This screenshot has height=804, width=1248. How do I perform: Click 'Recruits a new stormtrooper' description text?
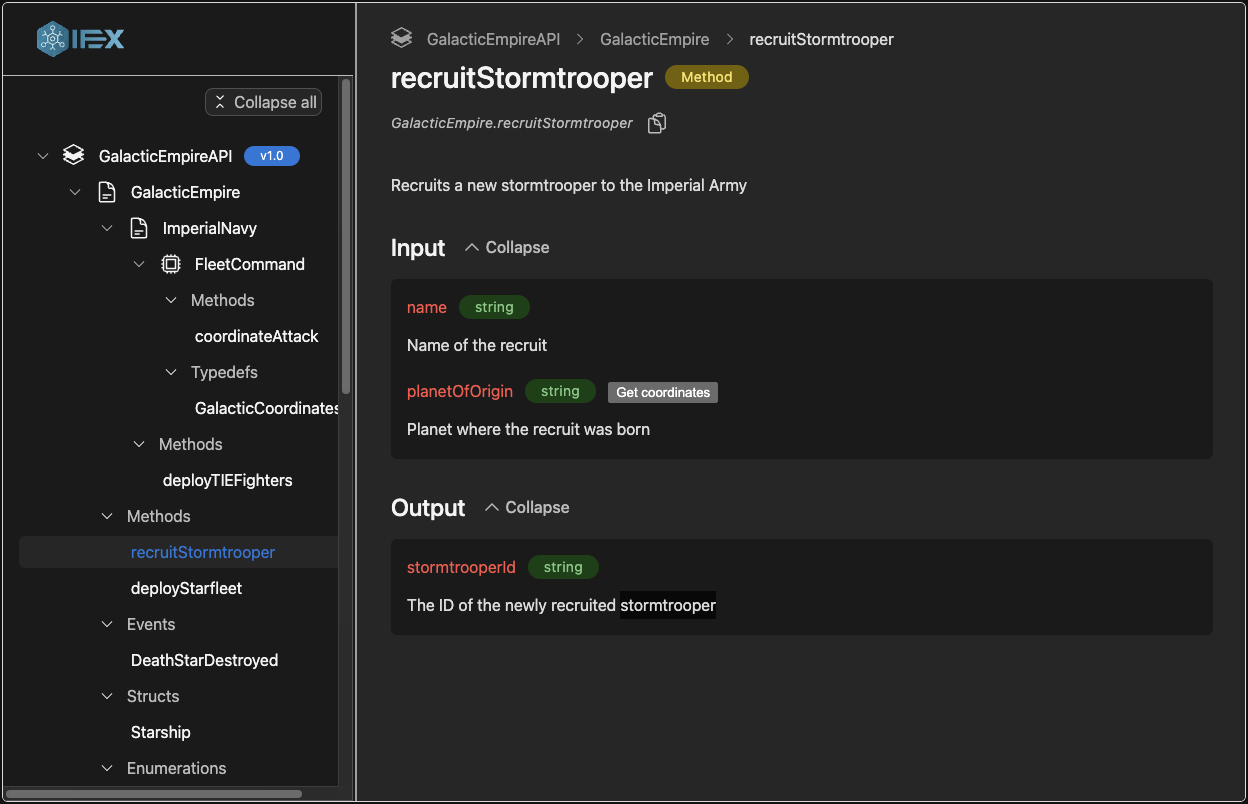[569, 185]
